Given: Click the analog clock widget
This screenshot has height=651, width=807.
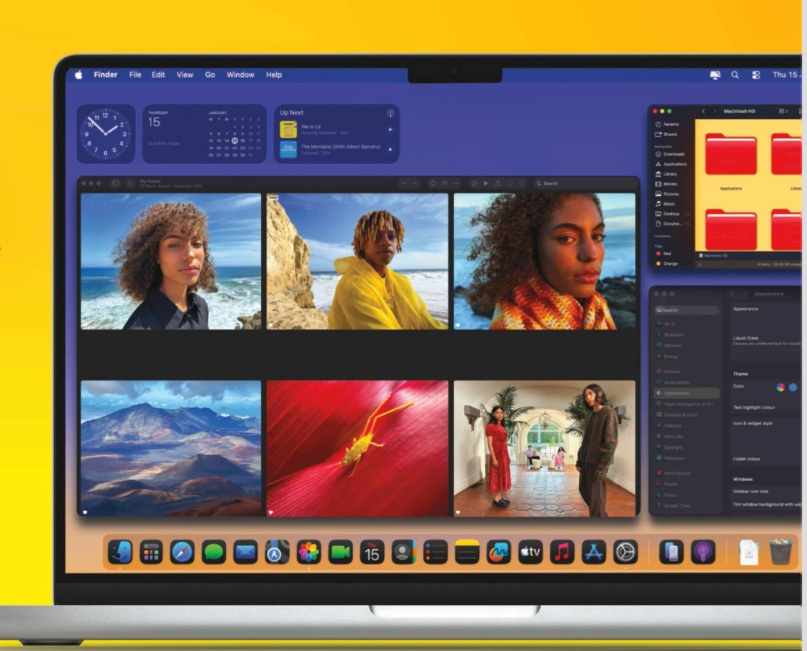Looking at the screenshot, I should click(106, 134).
